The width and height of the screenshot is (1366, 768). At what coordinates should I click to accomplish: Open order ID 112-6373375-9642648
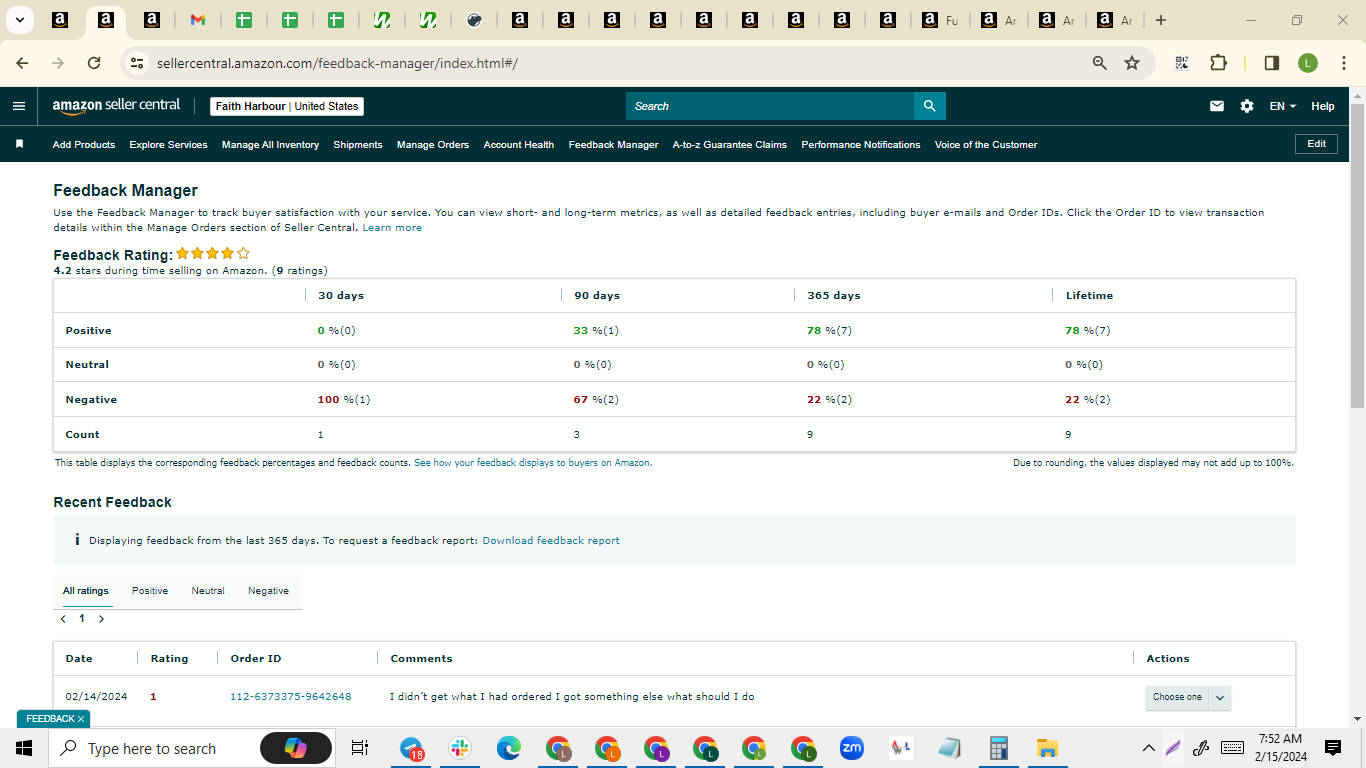pyautogui.click(x=291, y=697)
